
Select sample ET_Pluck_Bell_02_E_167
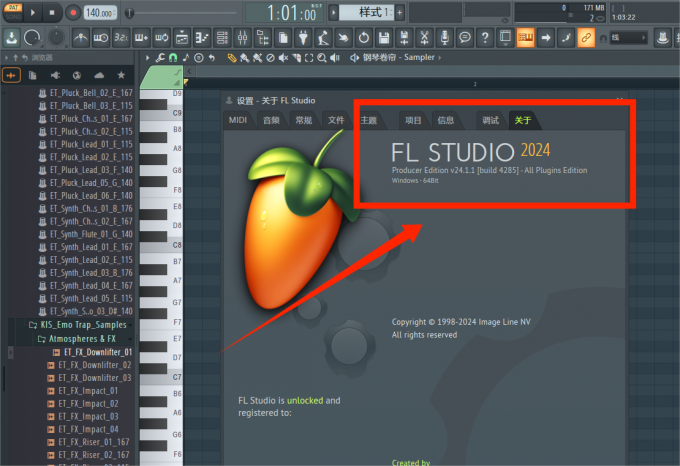91,93
